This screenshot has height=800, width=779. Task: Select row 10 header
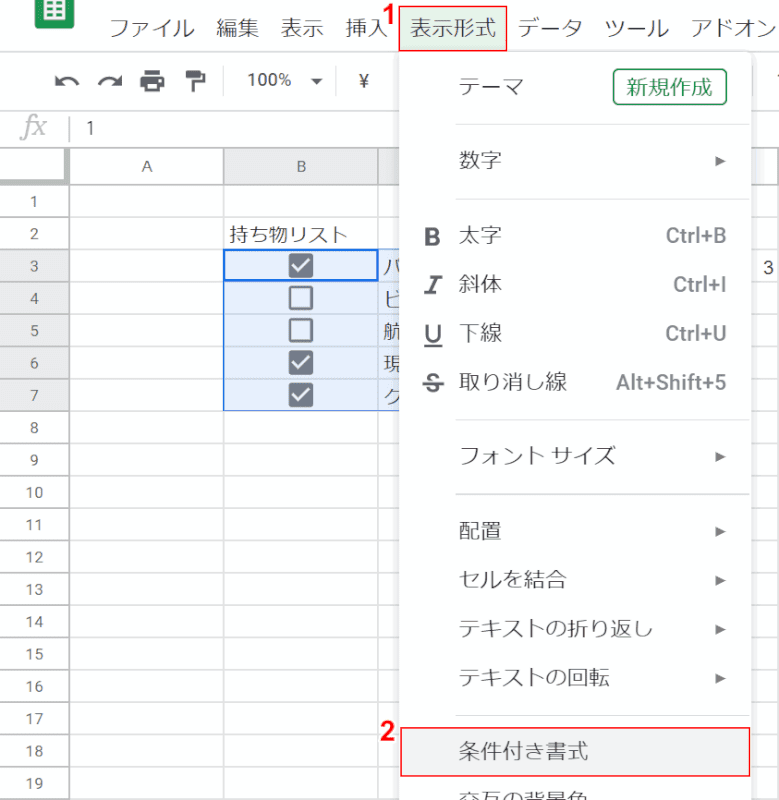click(34, 492)
